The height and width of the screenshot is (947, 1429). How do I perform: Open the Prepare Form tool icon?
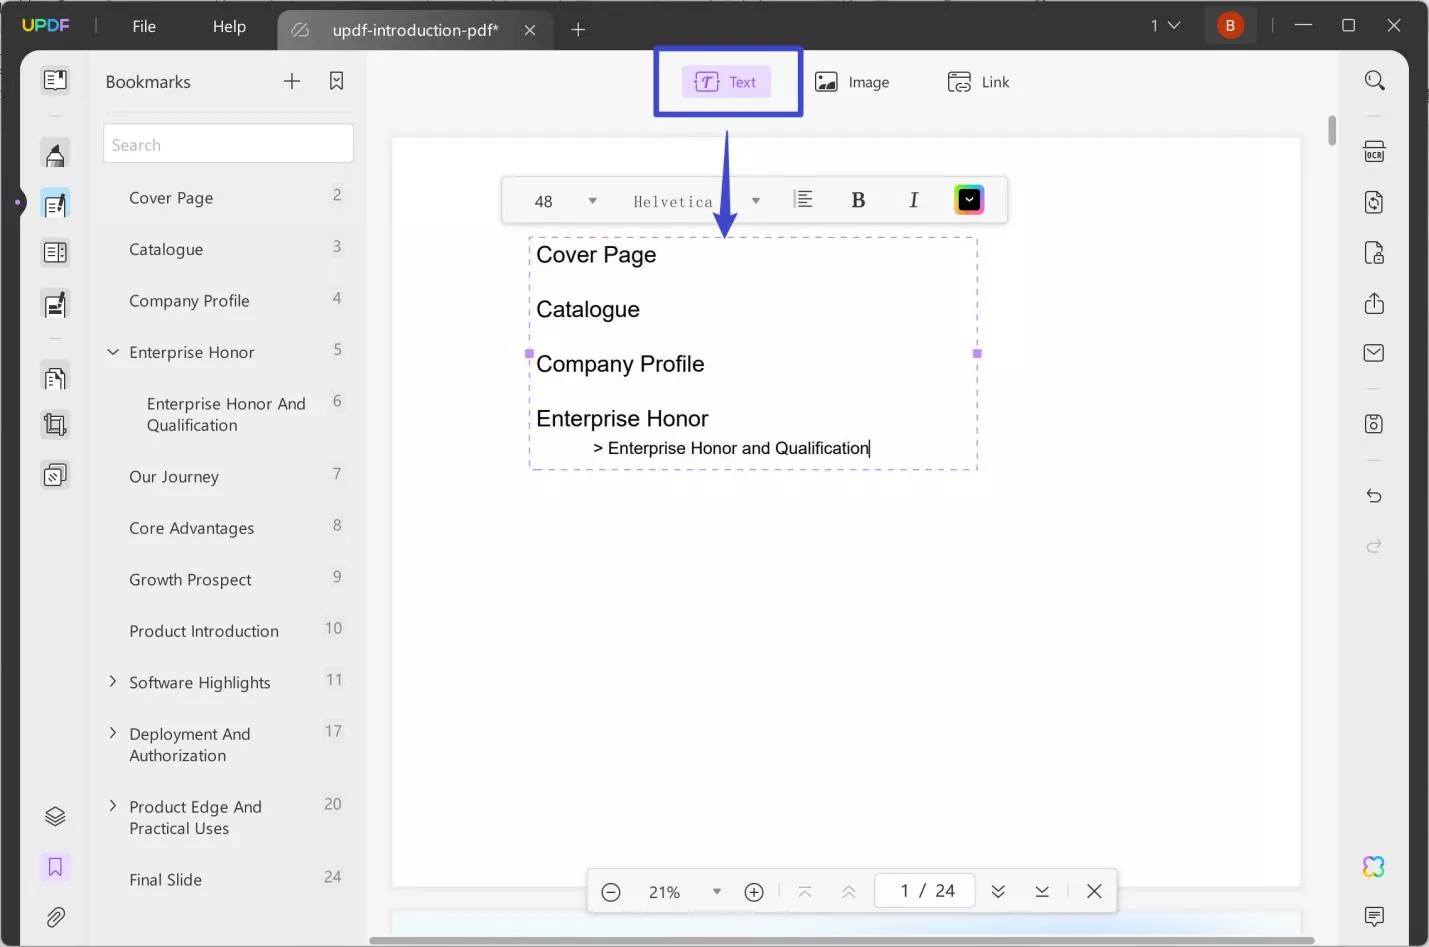click(x=55, y=253)
